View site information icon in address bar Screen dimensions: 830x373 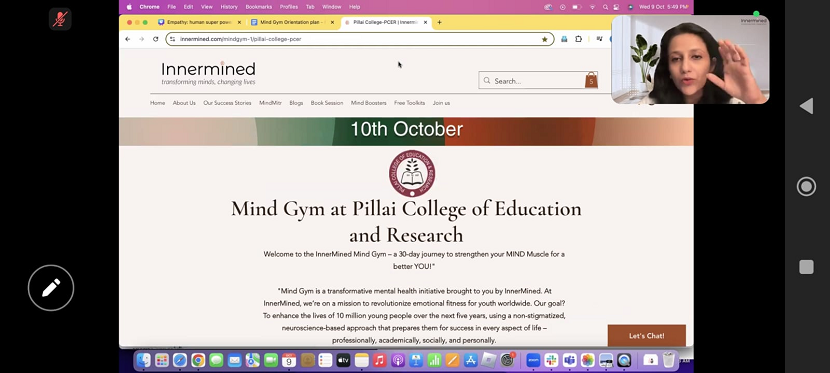pos(172,39)
